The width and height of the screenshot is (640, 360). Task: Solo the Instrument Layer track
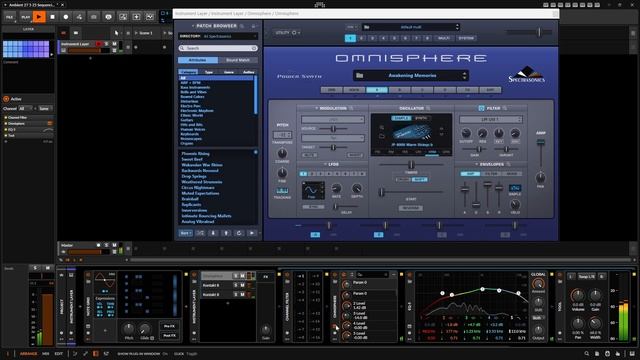[107, 44]
